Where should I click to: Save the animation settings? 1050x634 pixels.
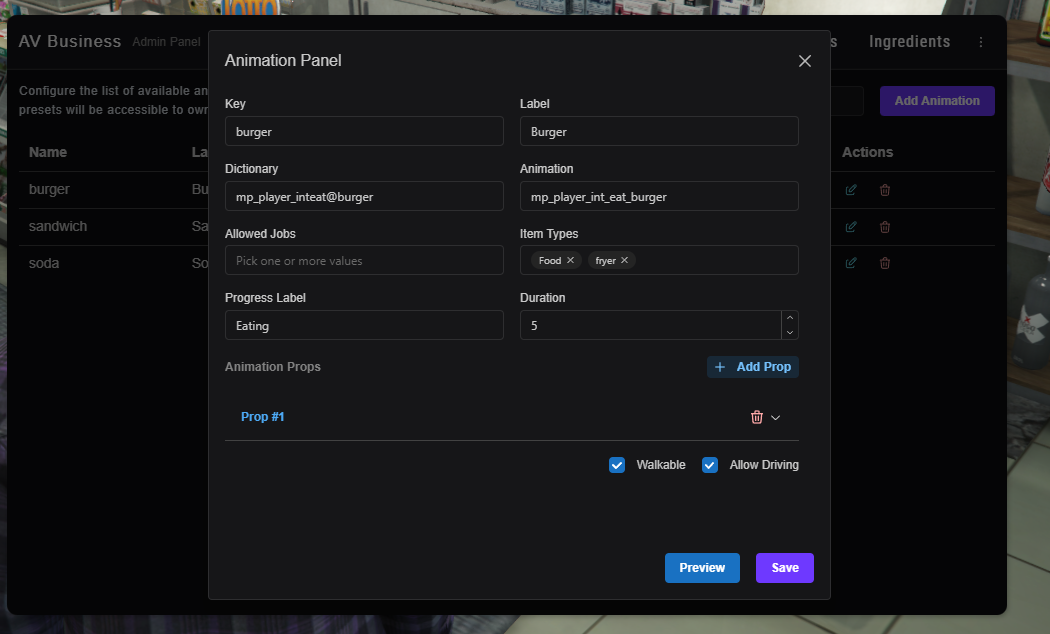click(x=785, y=568)
